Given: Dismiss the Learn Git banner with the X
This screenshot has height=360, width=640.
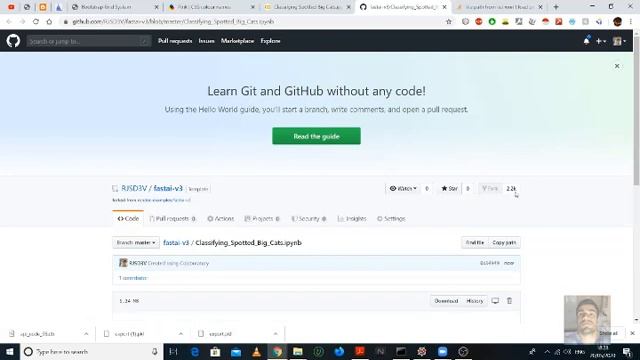Looking at the screenshot, I should [x=617, y=66].
